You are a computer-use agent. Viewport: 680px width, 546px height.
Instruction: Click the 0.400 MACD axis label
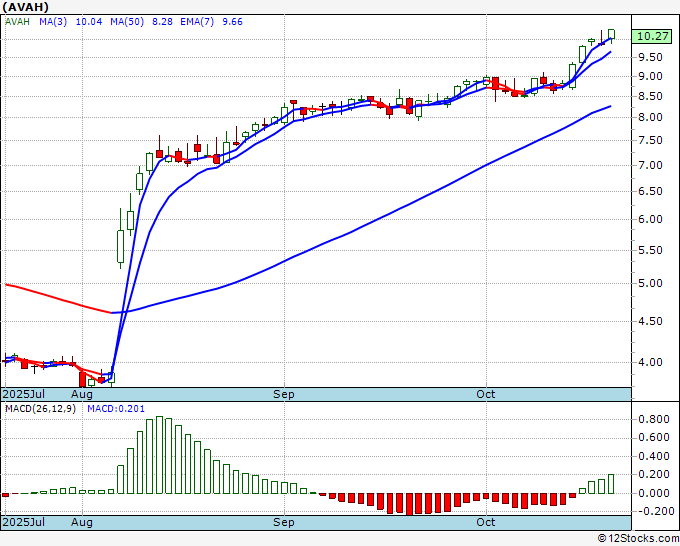[x=653, y=457]
